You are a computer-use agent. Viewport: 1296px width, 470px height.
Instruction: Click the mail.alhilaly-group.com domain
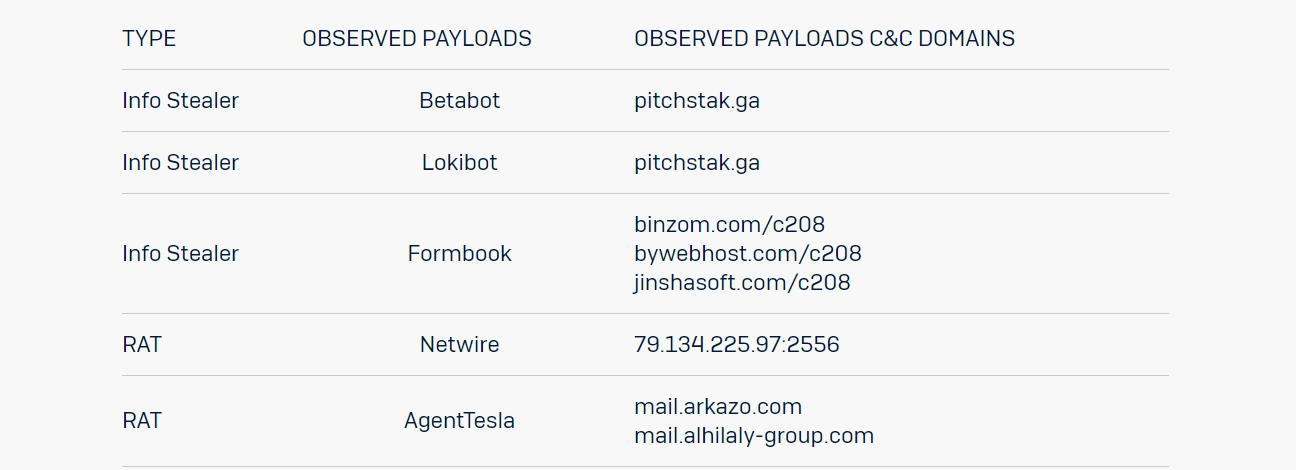753,436
